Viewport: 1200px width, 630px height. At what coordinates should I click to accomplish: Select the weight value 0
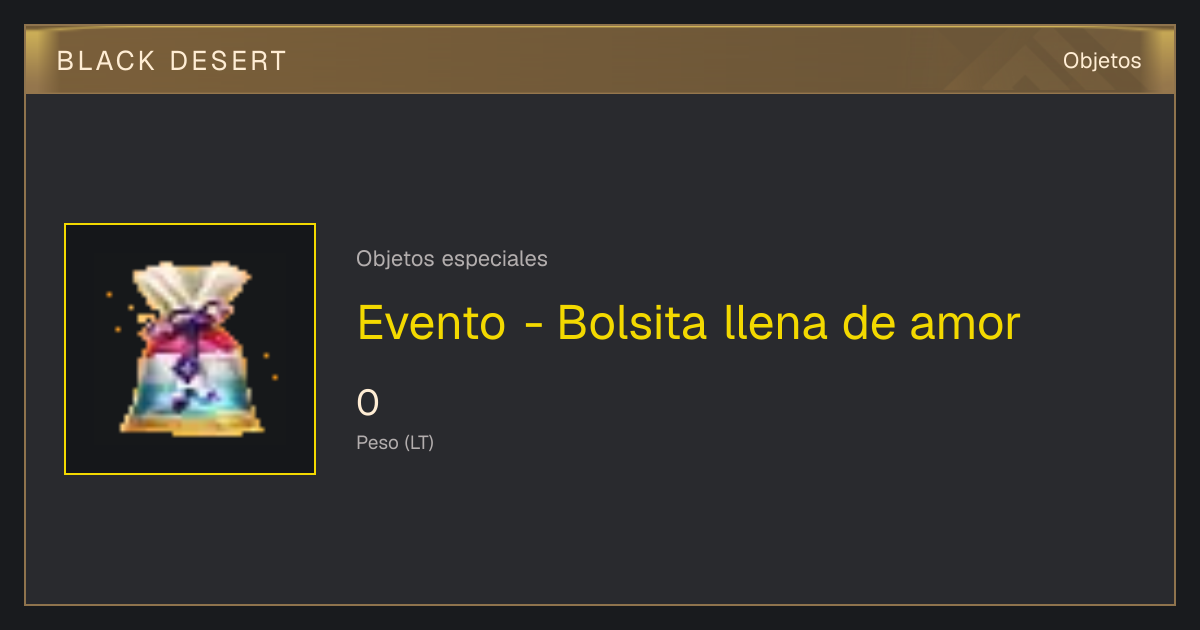click(x=368, y=403)
